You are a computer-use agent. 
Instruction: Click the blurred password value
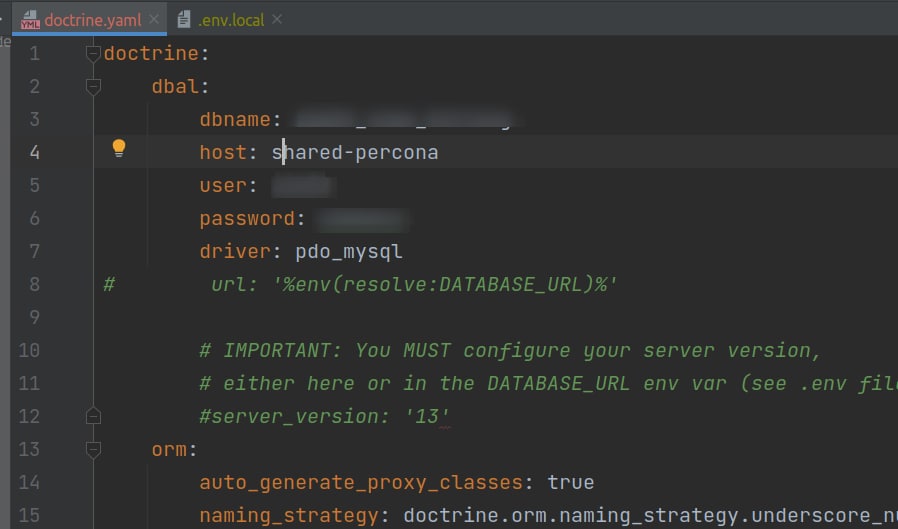tap(362, 220)
